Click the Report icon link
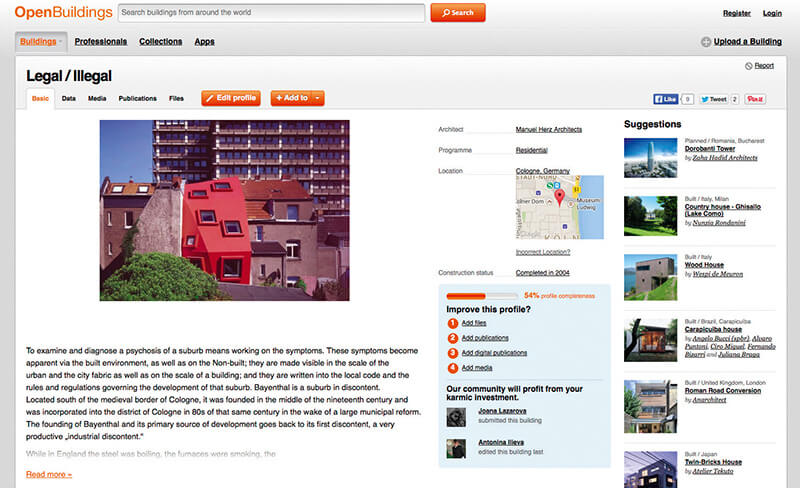The image size is (800, 488). pos(748,66)
